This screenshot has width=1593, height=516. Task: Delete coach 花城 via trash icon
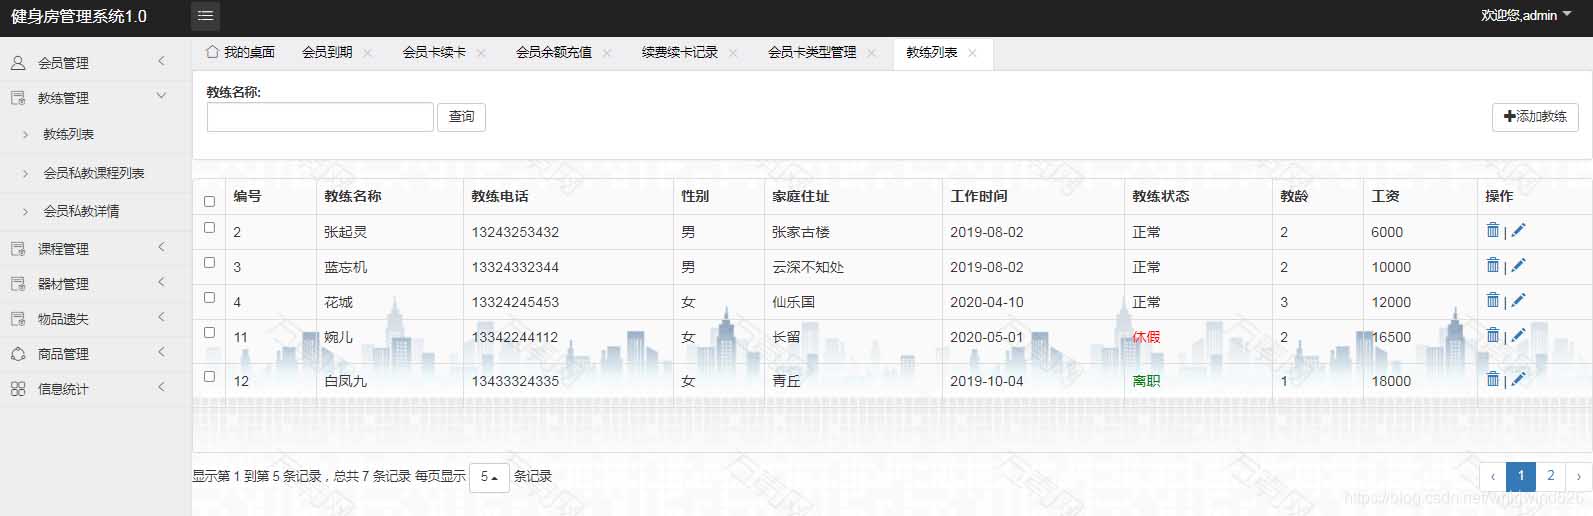coord(1493,300)
